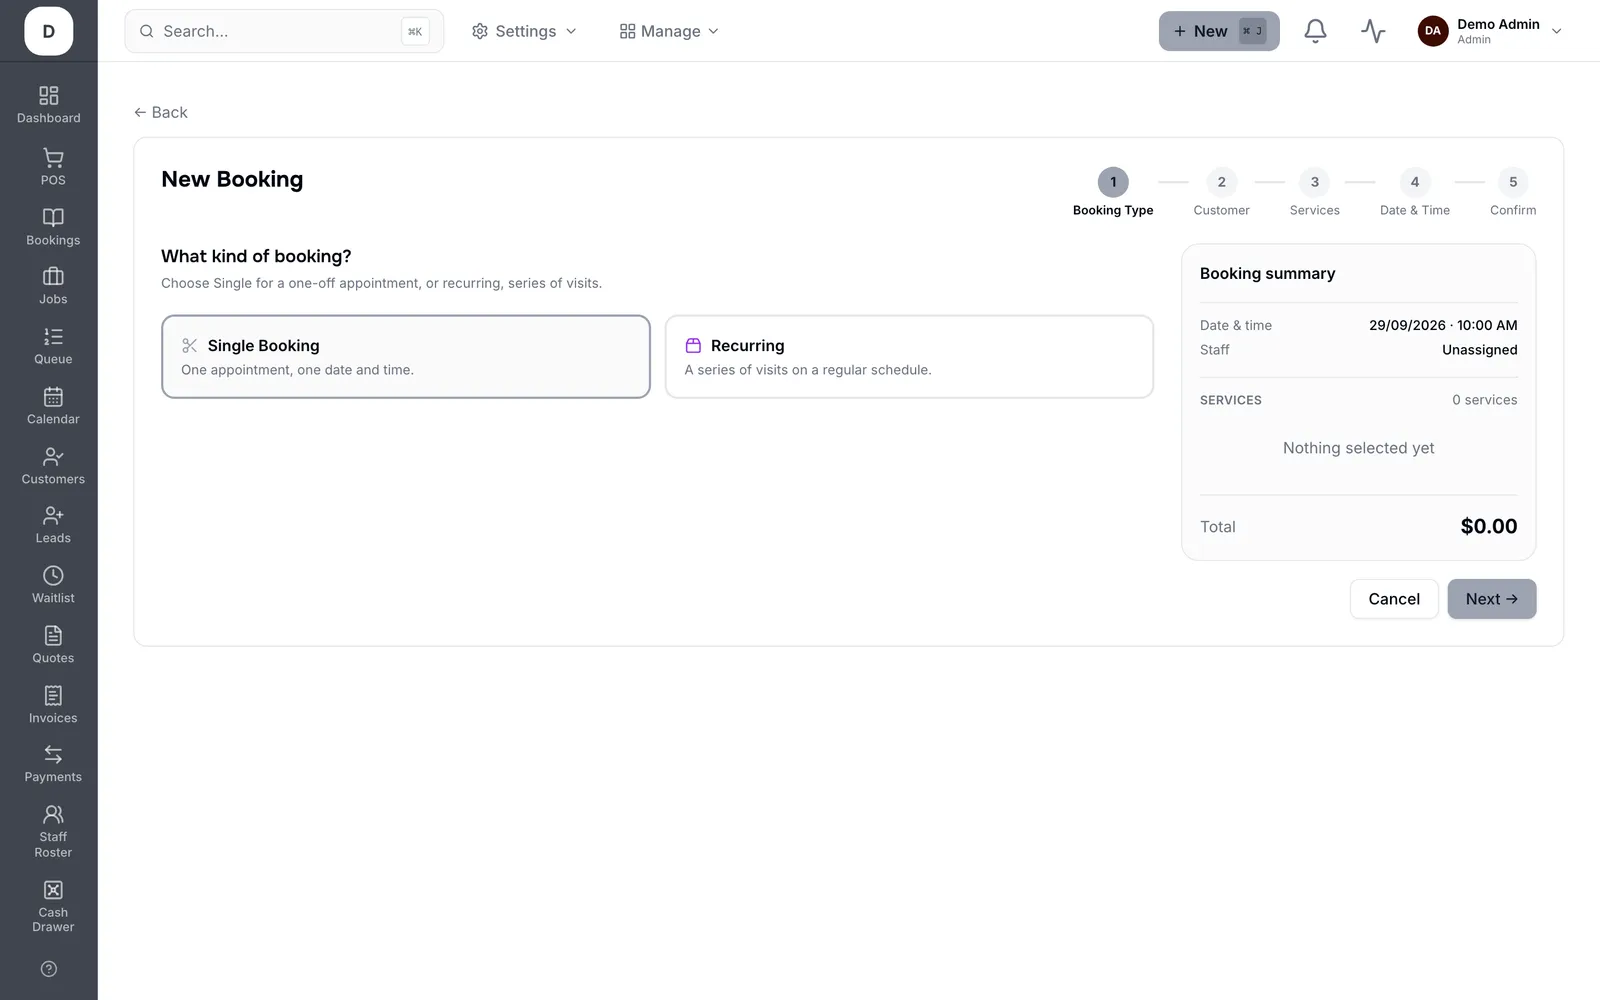
Task: Select the Single Booking option card
Action: [x=406, y=357]
